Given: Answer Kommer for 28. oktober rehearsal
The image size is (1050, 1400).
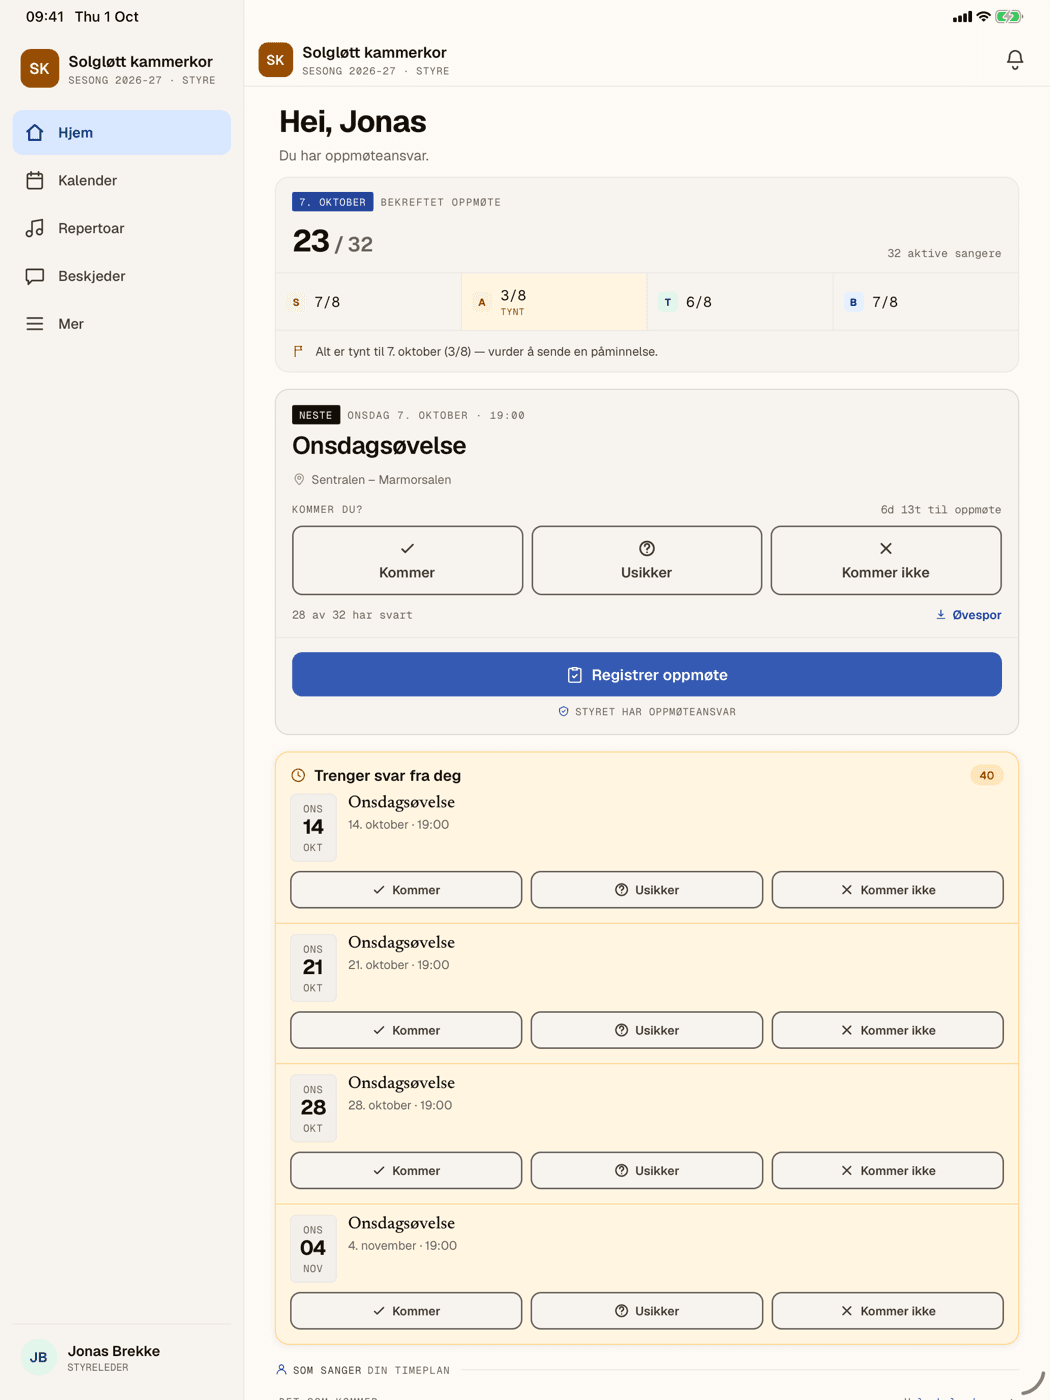Looking at the screenshot, I should pos(406,1170).
